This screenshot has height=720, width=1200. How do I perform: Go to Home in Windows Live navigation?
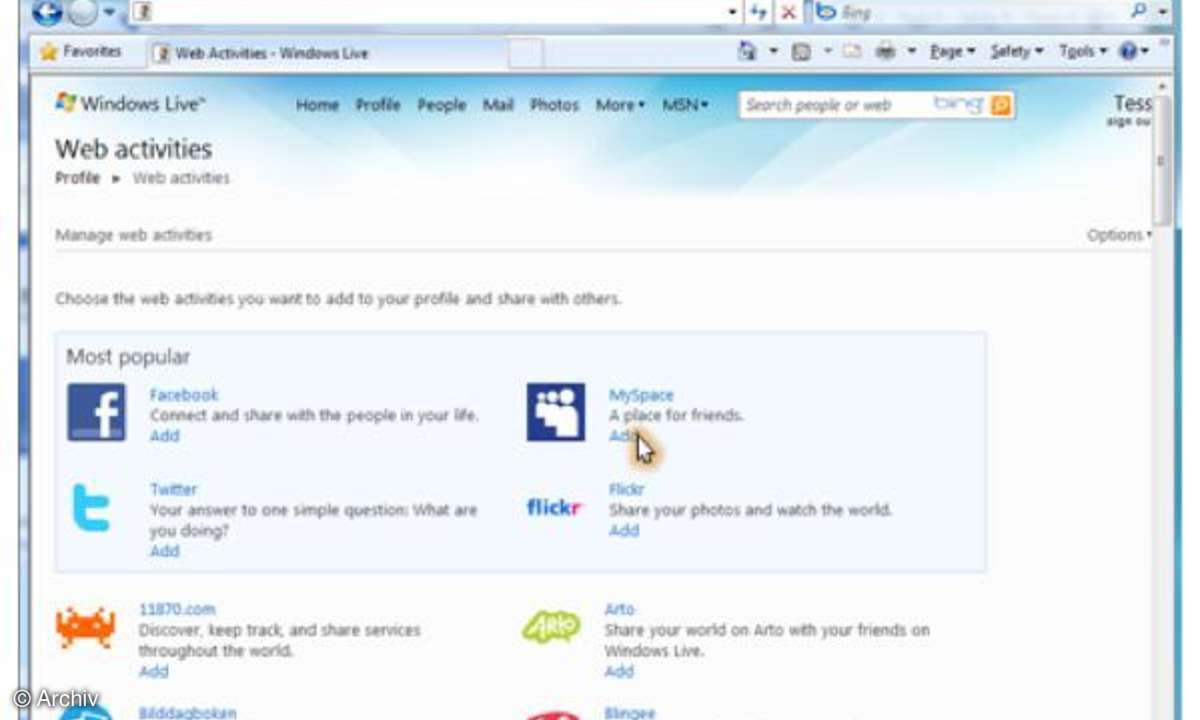[x=317, y=105]
